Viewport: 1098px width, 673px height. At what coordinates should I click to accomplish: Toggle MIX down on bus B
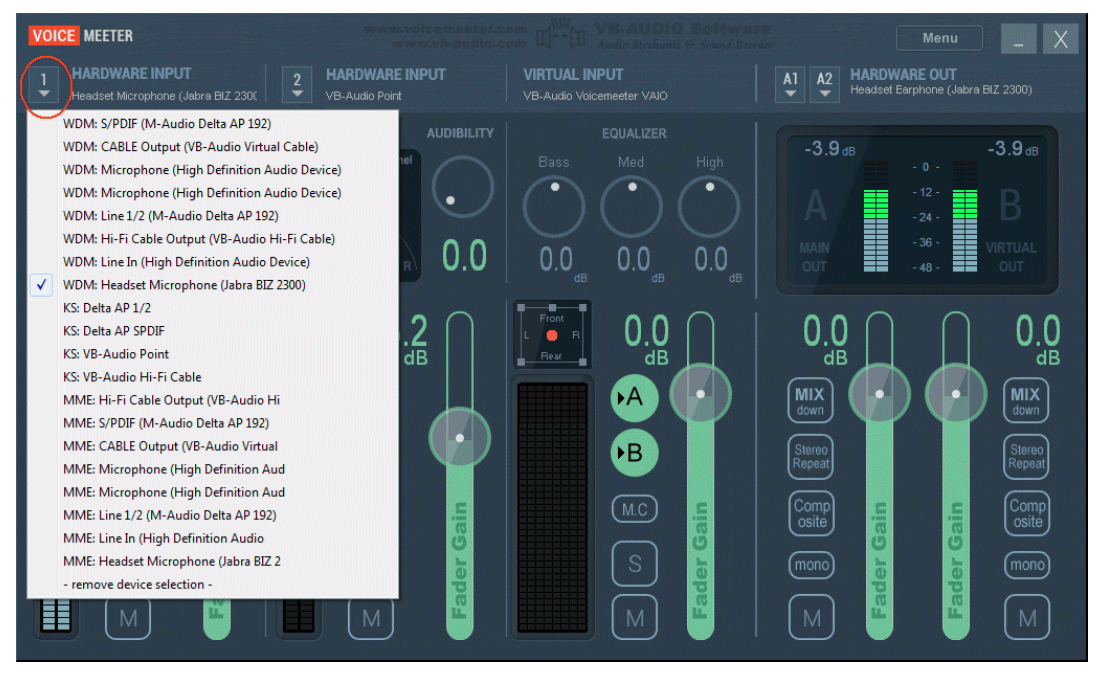[1026, 401]
